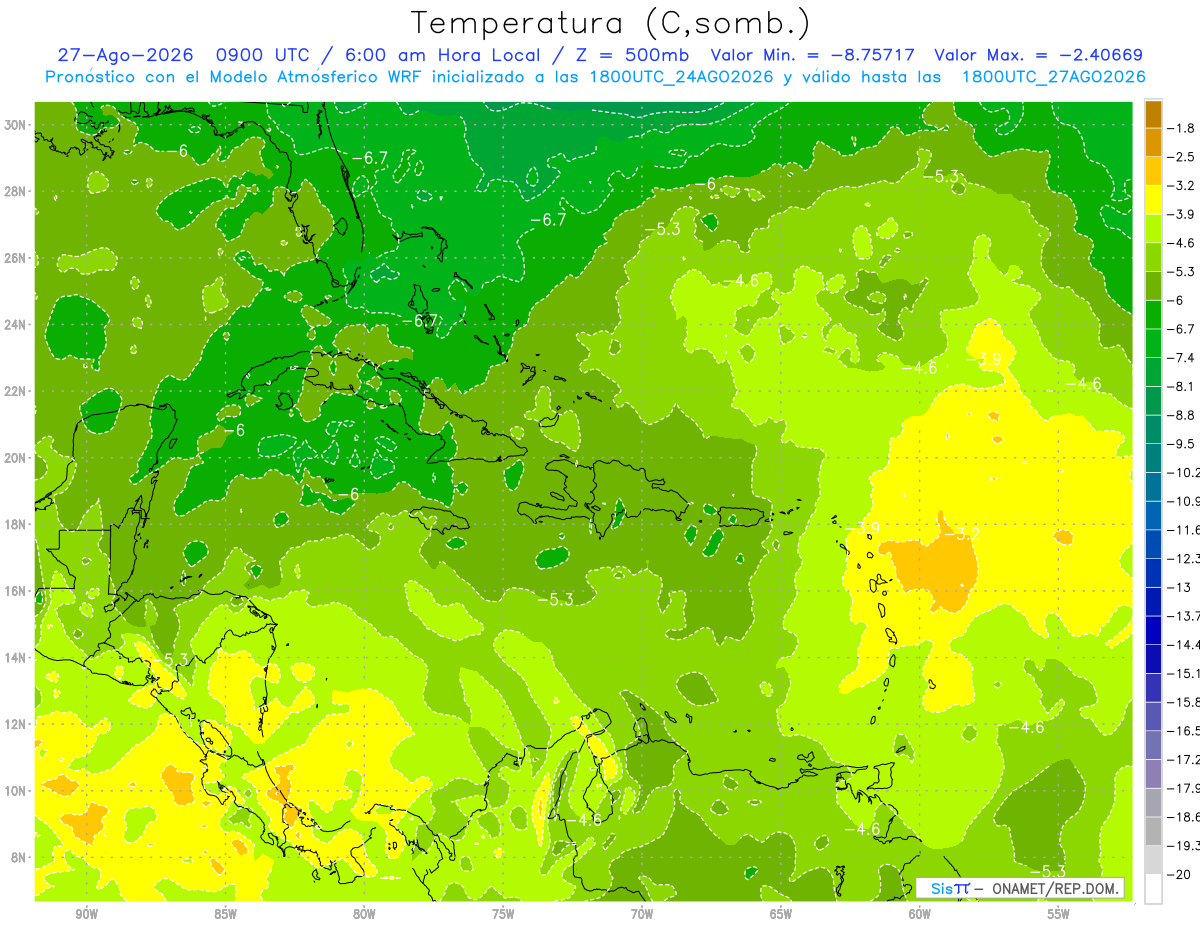Click the dark orange top swatch of colorbar
1200x927 pixels.
(1153, 114)
